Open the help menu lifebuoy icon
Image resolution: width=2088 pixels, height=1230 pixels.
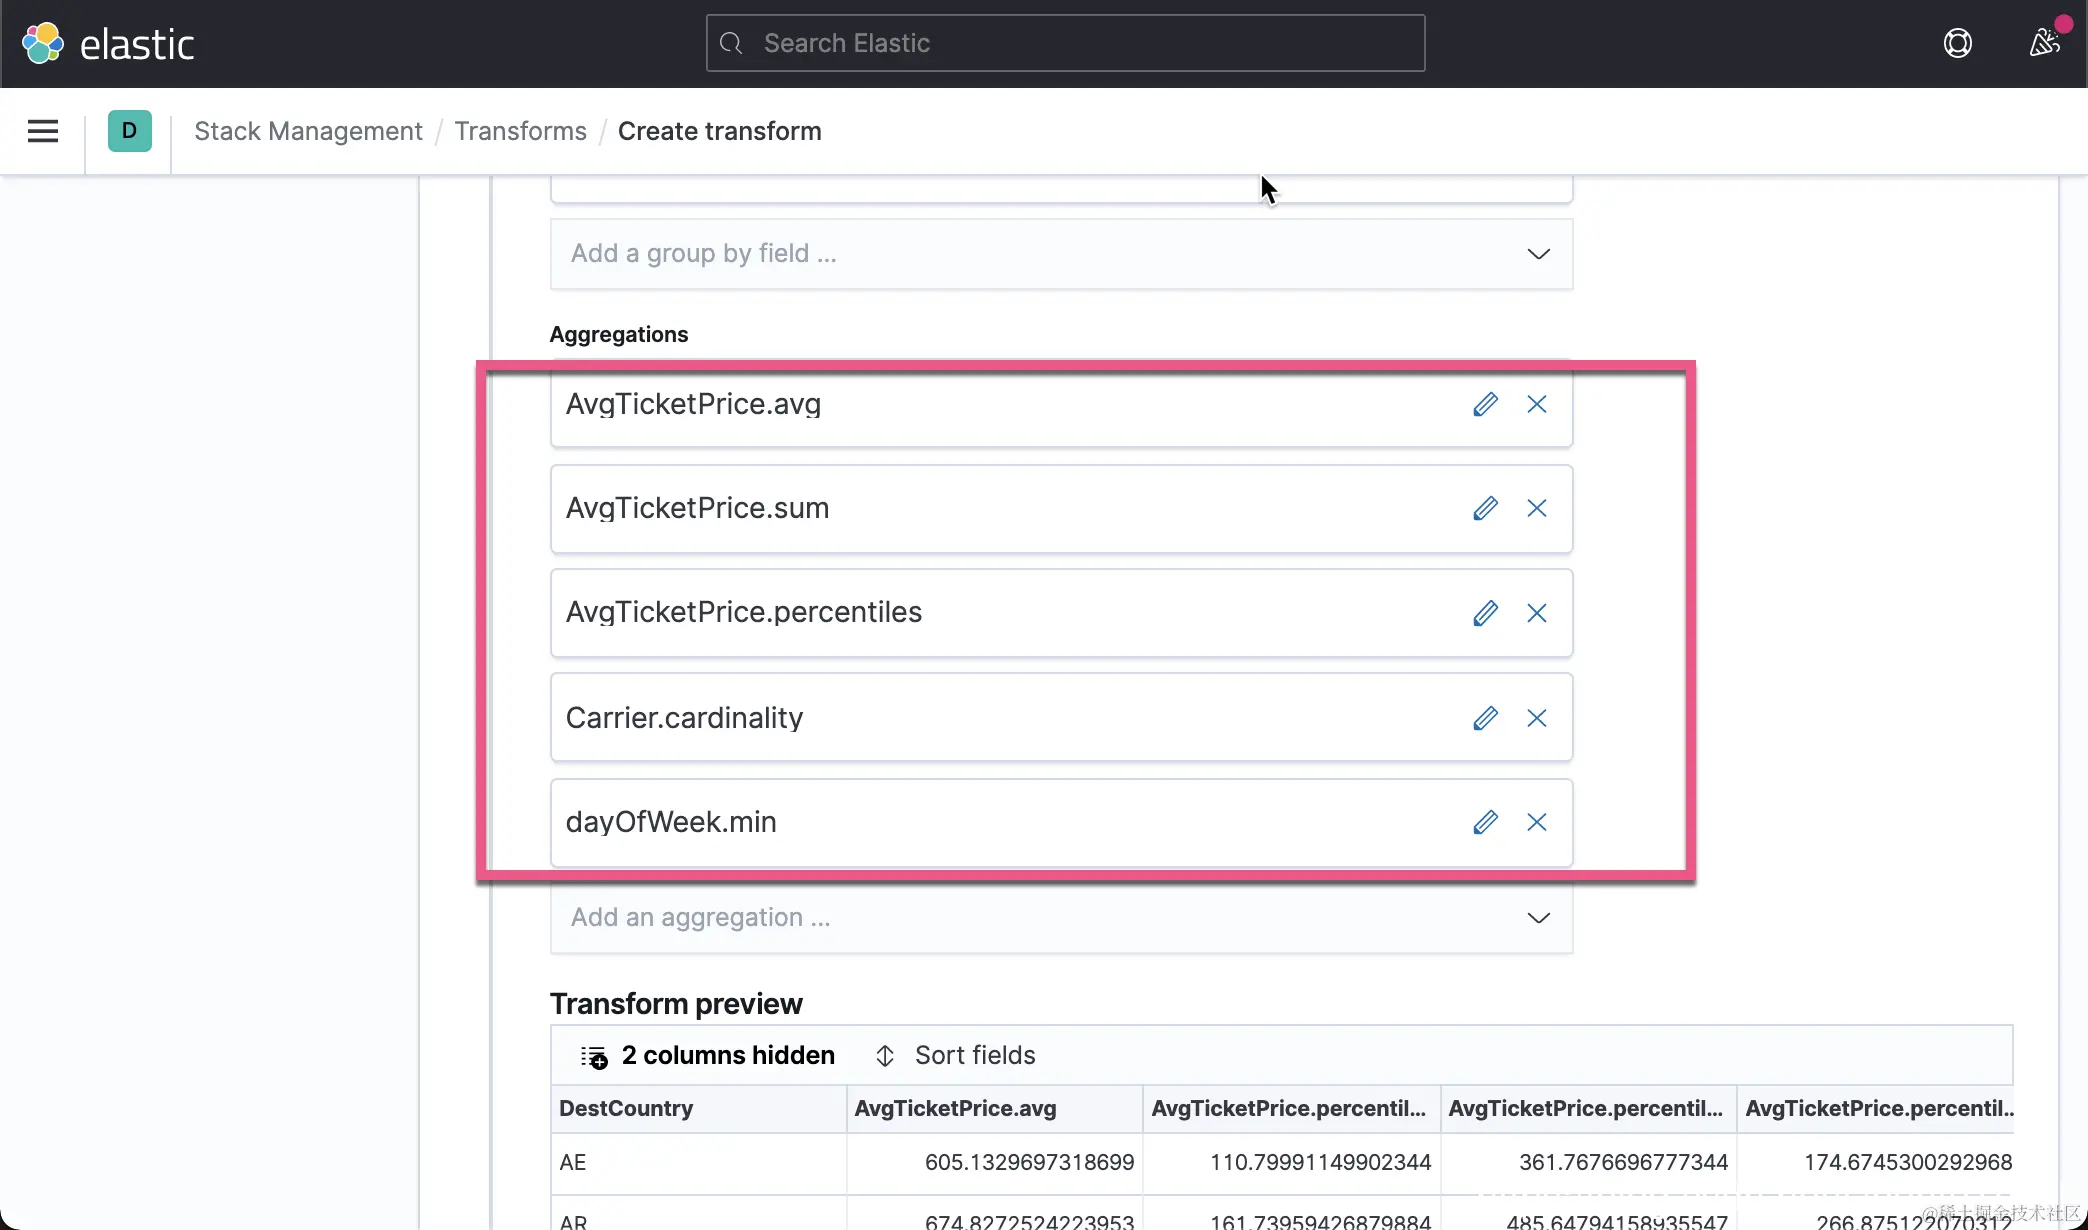pos(1957,43)
